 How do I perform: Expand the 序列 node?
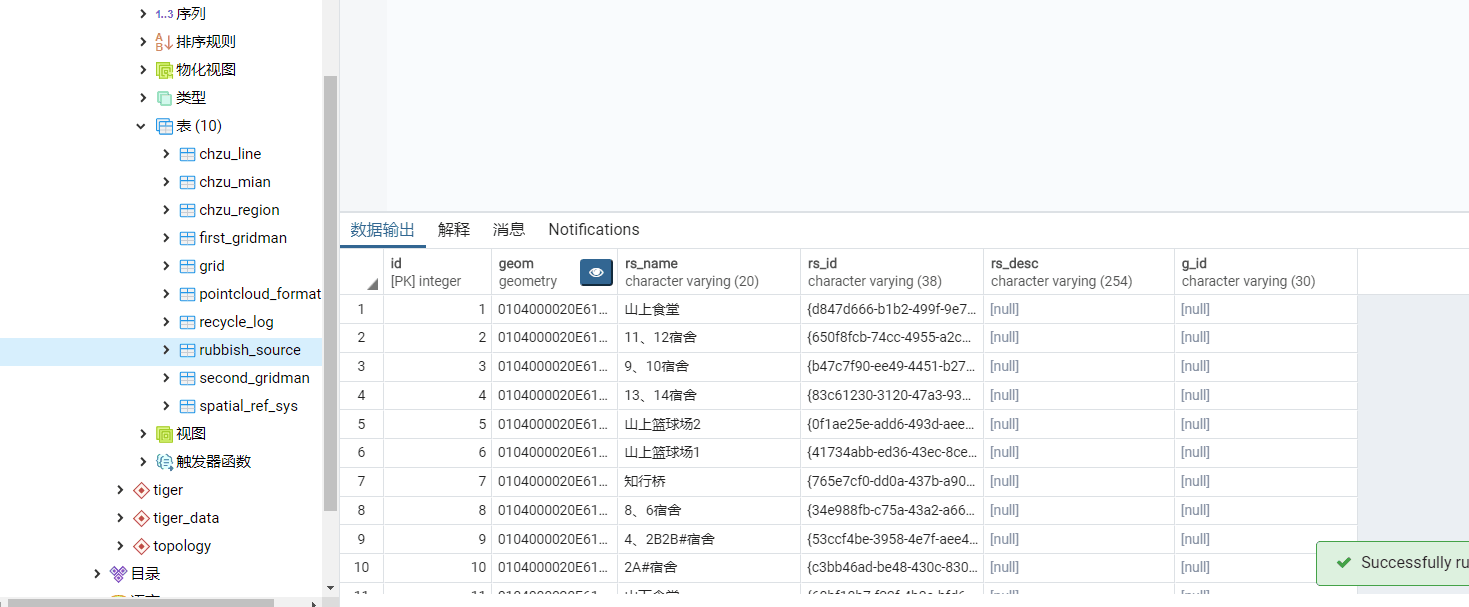[142, 14]
